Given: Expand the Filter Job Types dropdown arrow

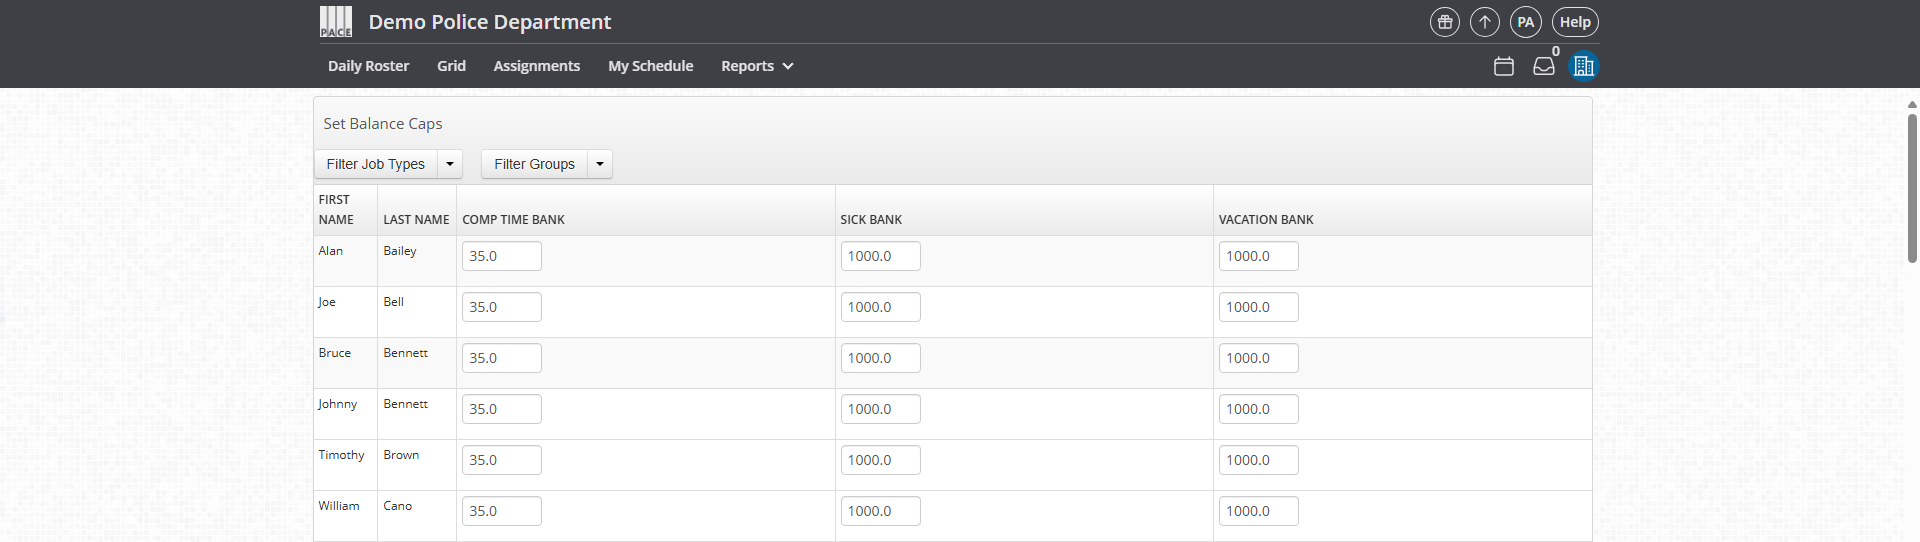Looking at the screenshot, I should 450,164.
